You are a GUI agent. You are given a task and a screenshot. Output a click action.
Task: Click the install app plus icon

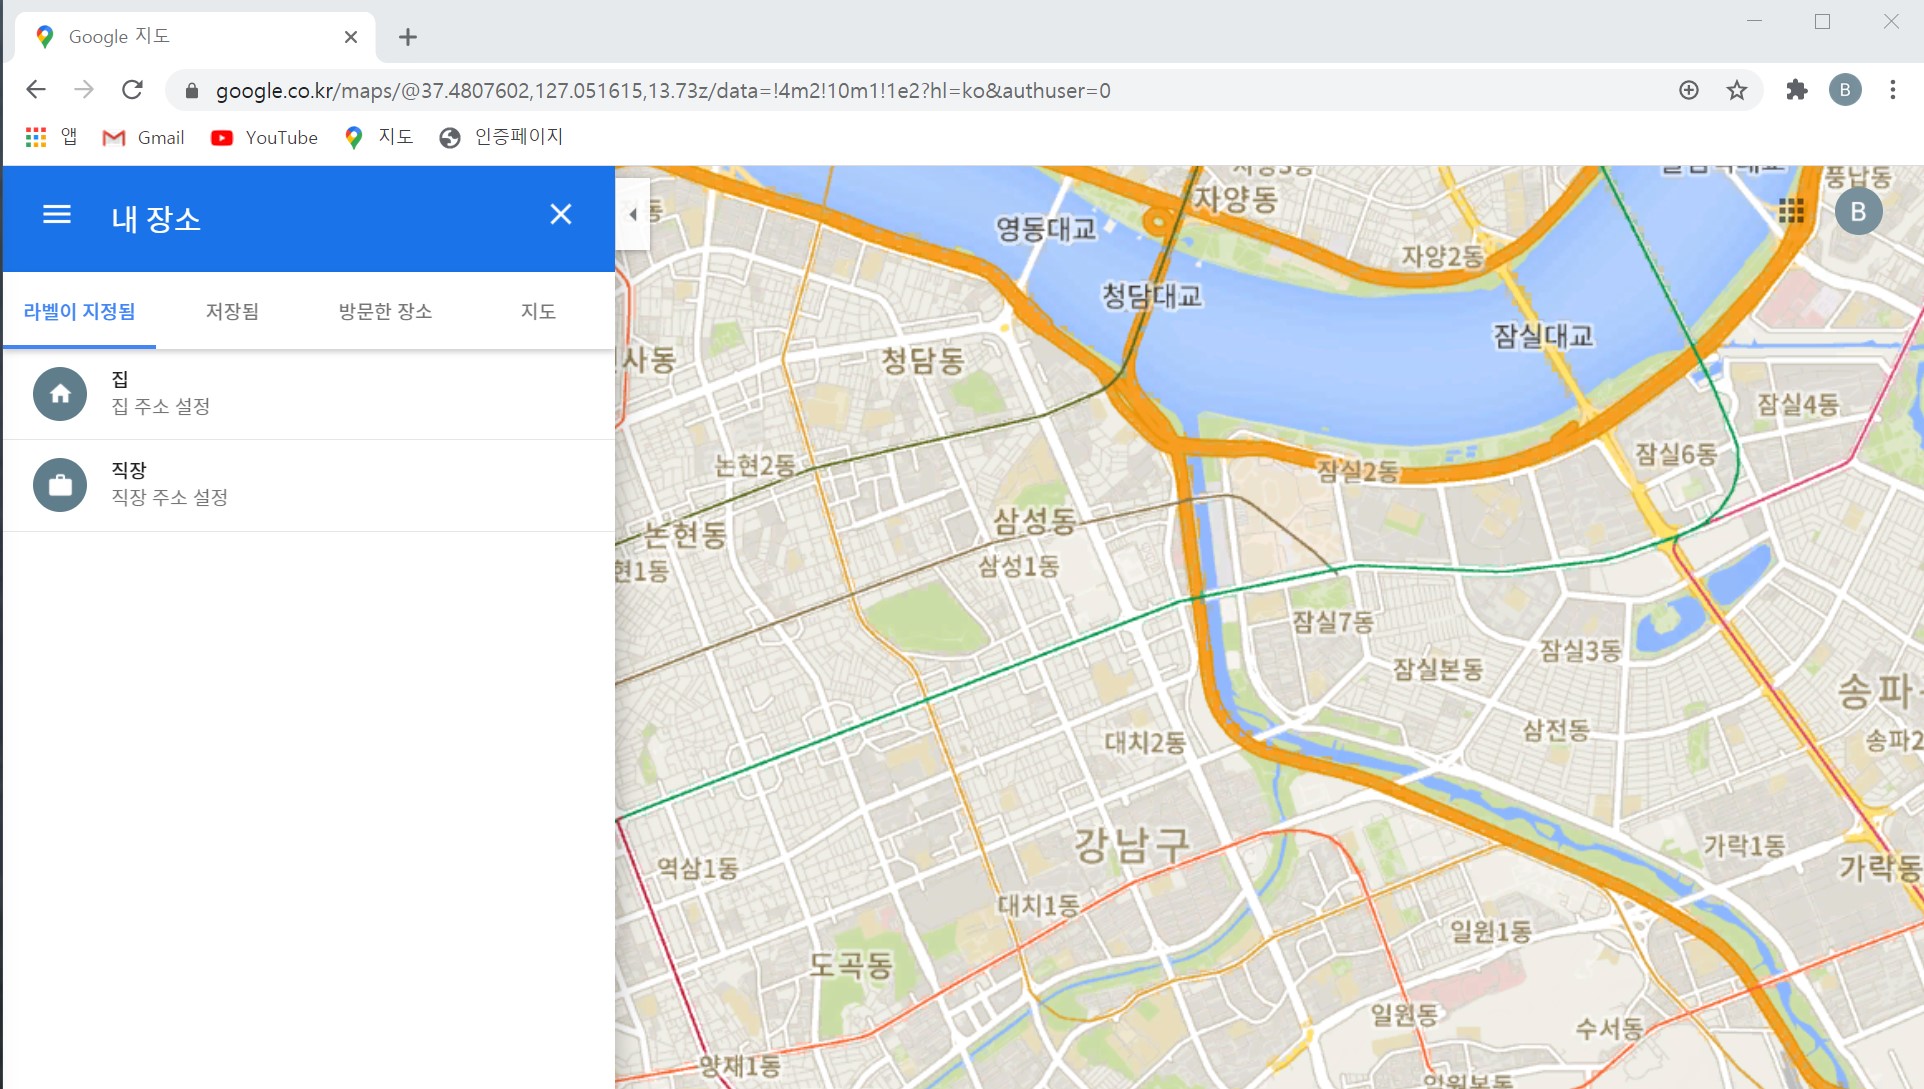(1689, 91)
